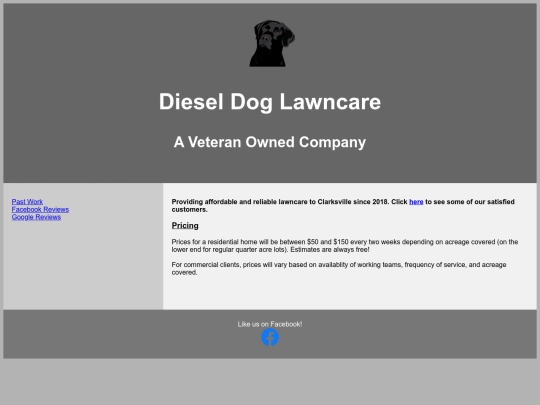Click the 'A Veteran Owned Company' subheading
This screenshot has width=540, height=405.
tap(270, 142)
